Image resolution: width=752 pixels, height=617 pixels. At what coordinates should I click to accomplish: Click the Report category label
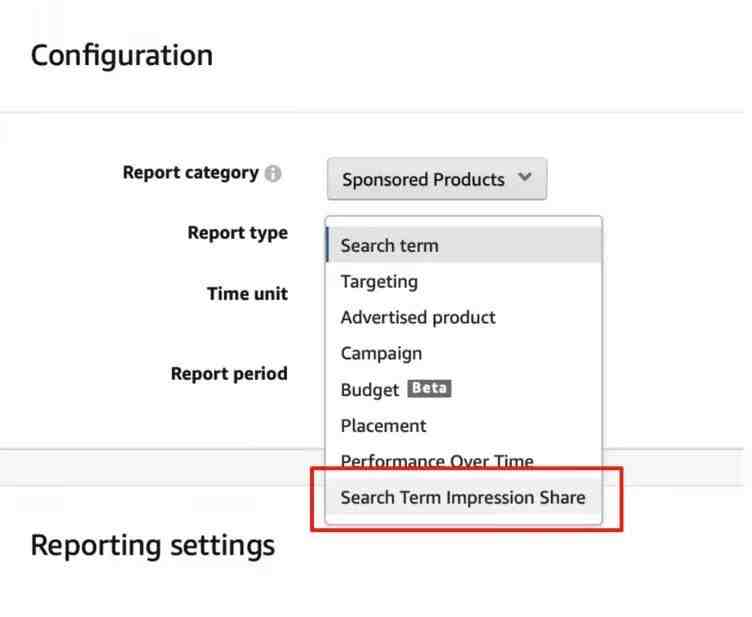pos(190,173)
